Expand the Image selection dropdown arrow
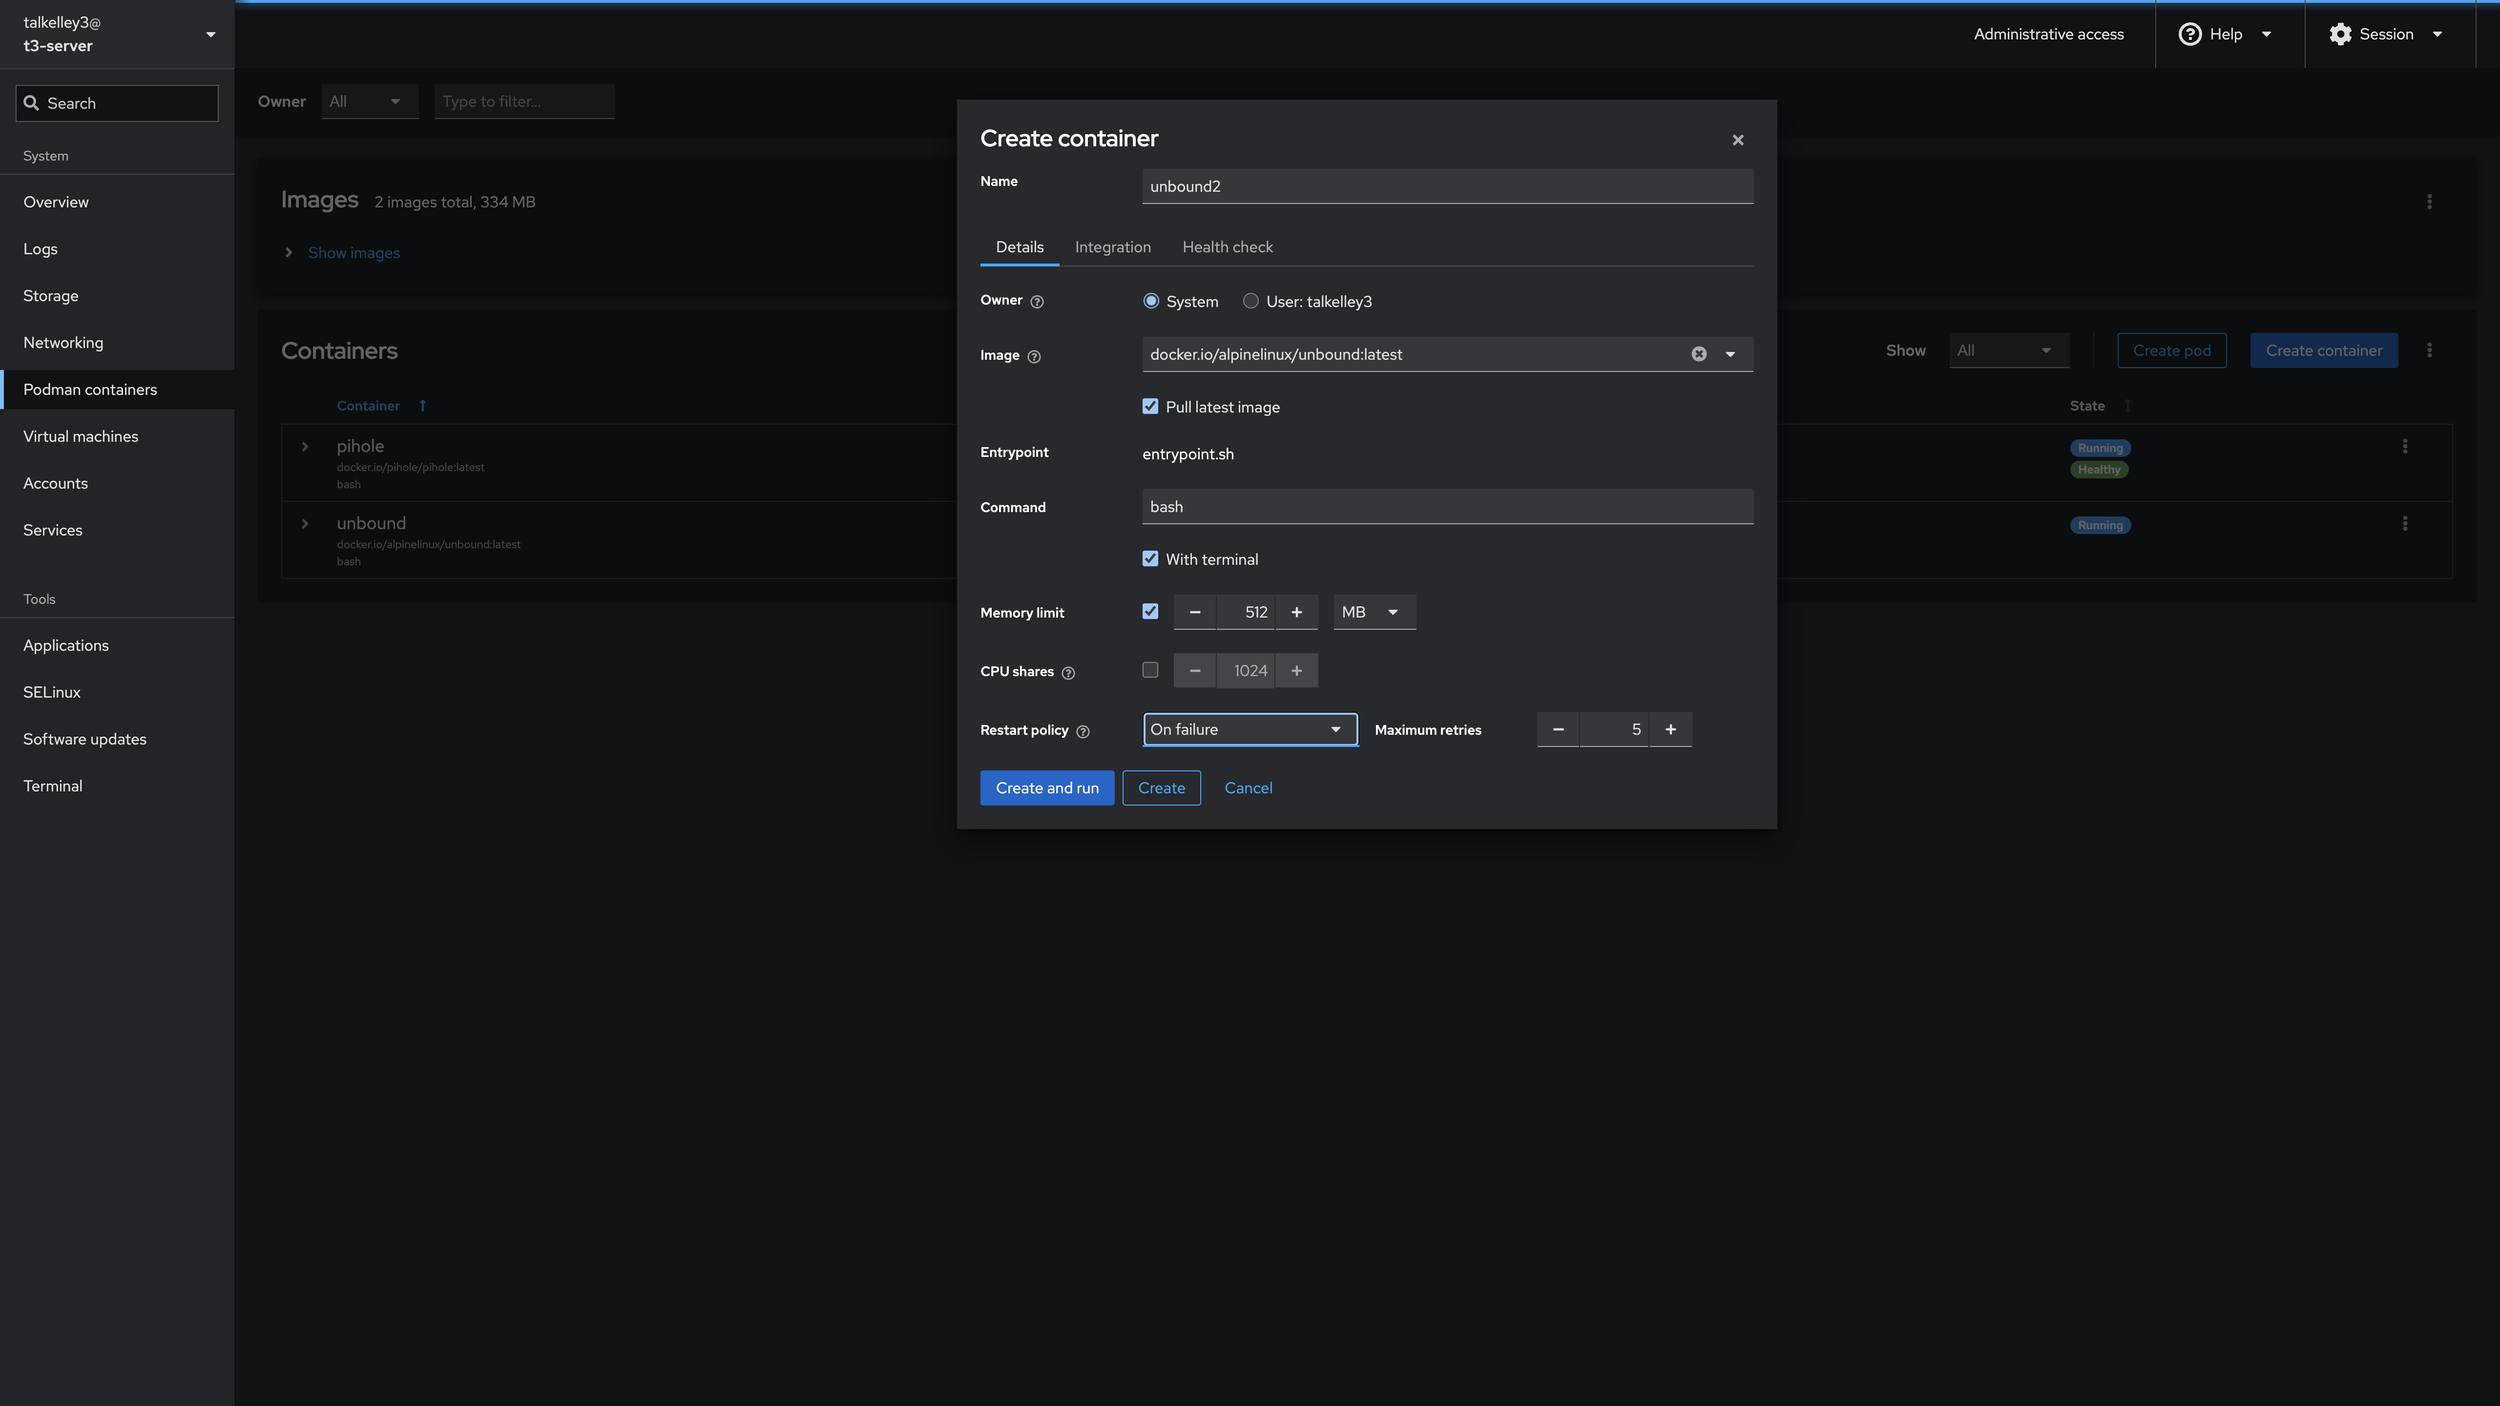The height and width of the screenshot is (1406, 2500). [x=1730, y=354]
